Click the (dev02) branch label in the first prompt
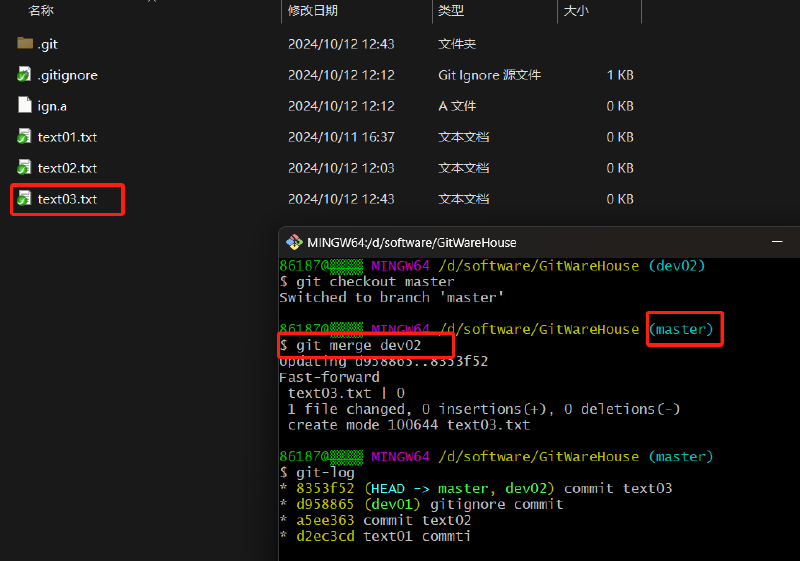This screenshot has height=561, width=800. [677, 266]
